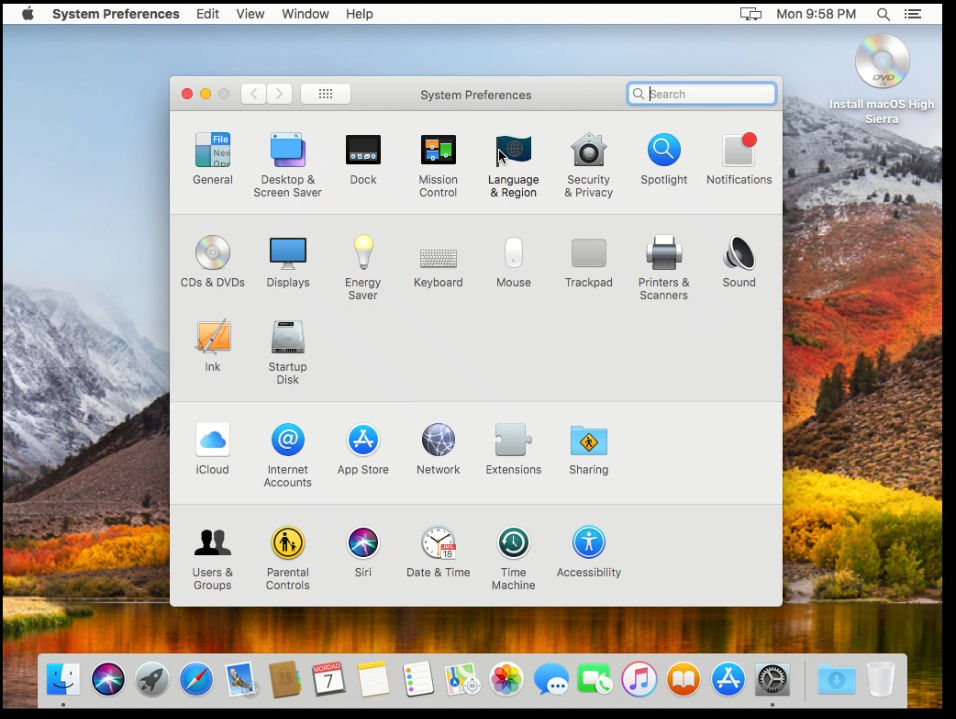The height and width of the screenshot is (719, 956).
Task: Open Sound preferences pane
Action: pyautogui.click(x=739, y=261)
